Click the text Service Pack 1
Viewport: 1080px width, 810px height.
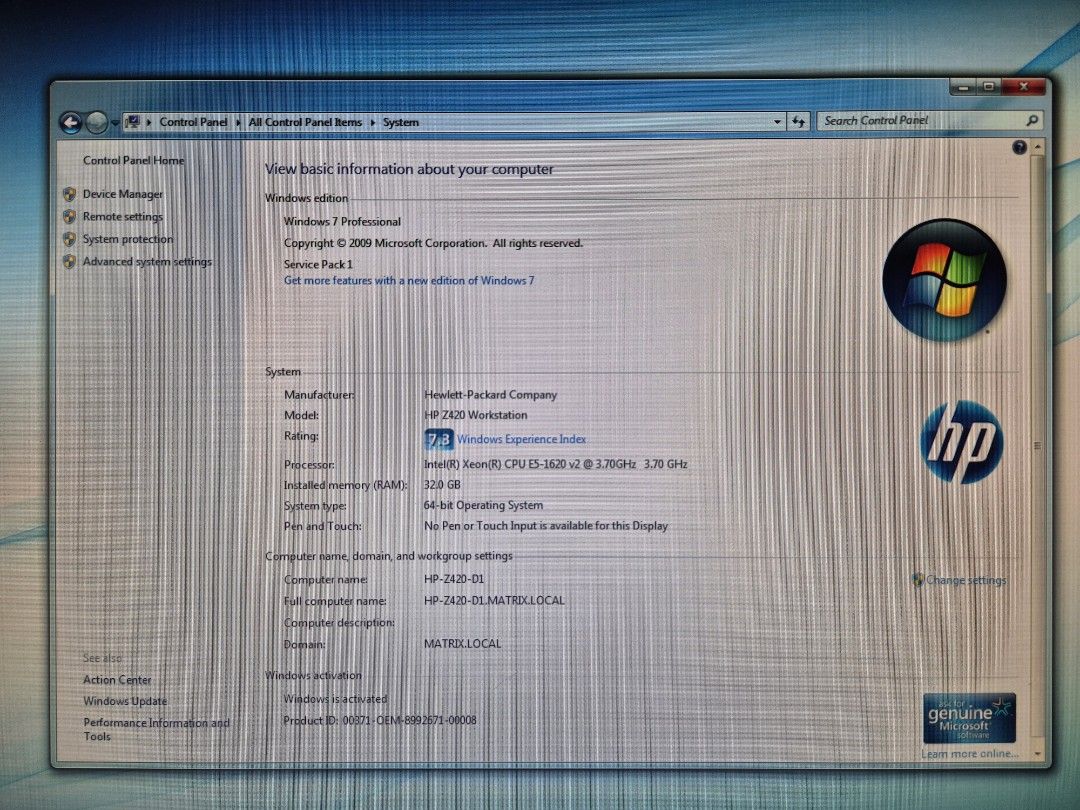318,264
